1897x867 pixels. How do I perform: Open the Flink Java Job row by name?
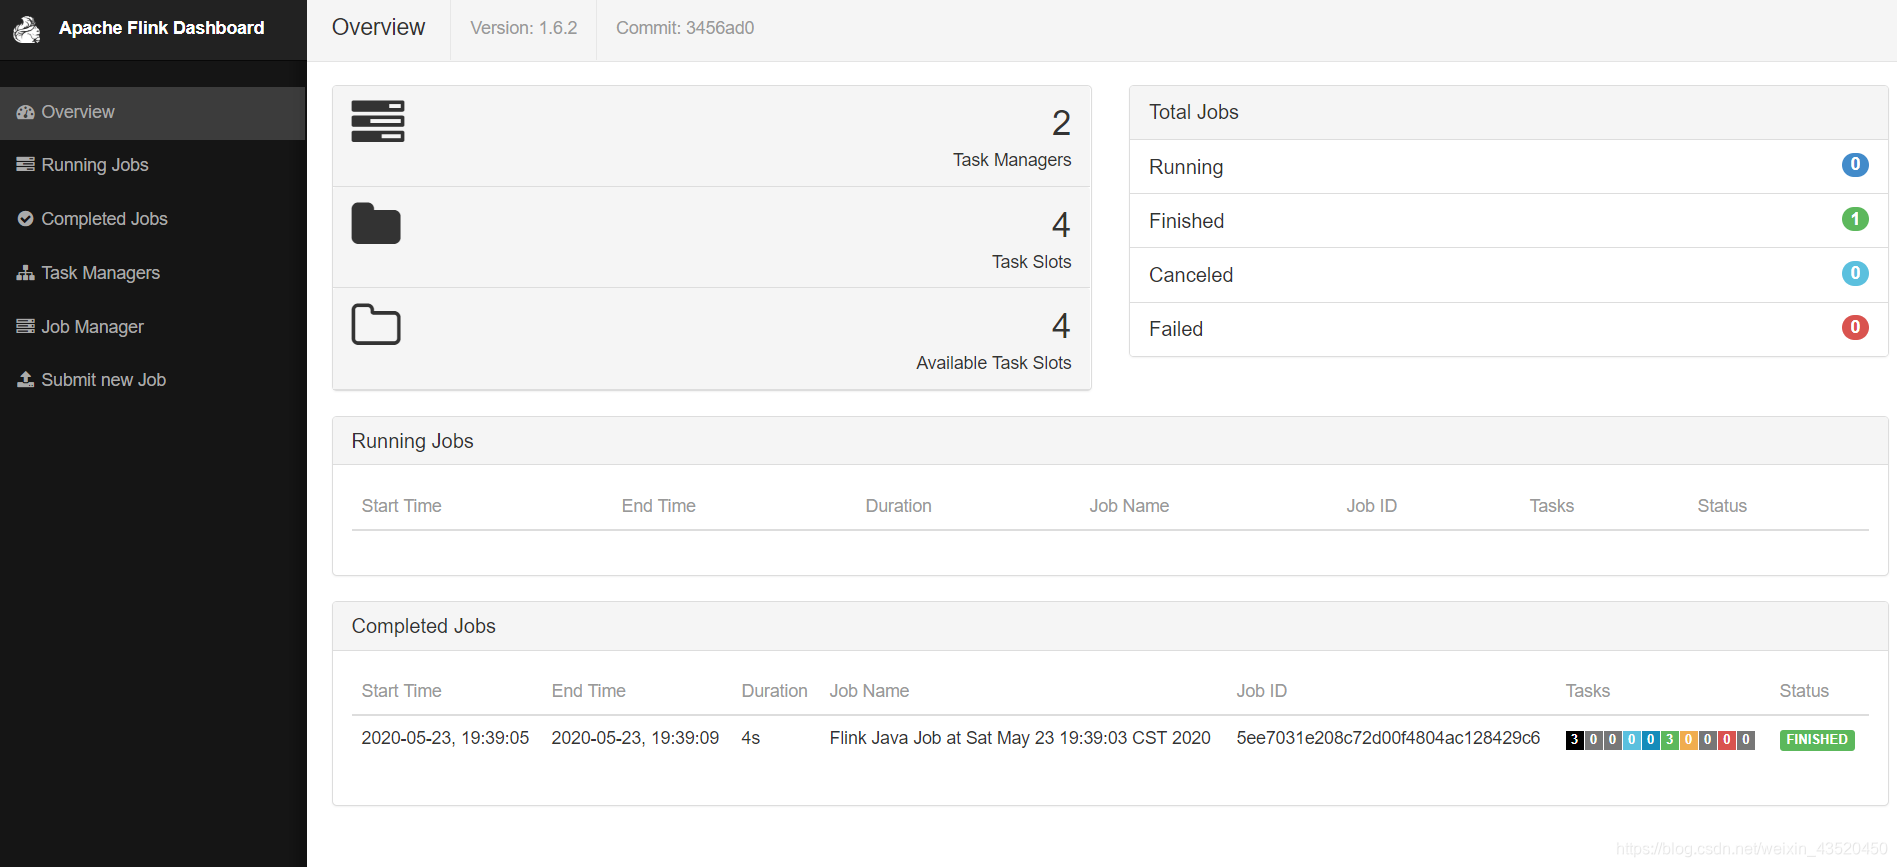[x=1020, y=738]
